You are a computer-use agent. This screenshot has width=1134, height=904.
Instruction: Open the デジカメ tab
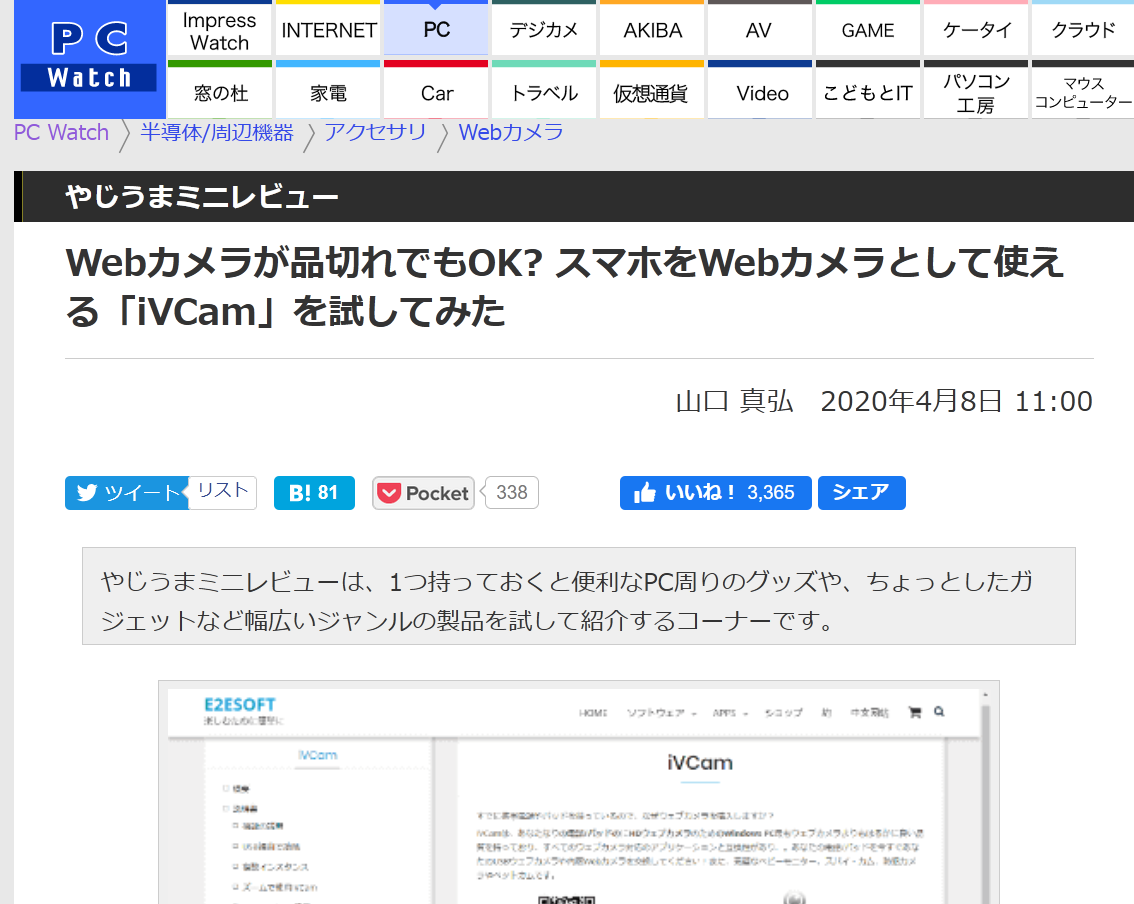[x=544, y=29]
